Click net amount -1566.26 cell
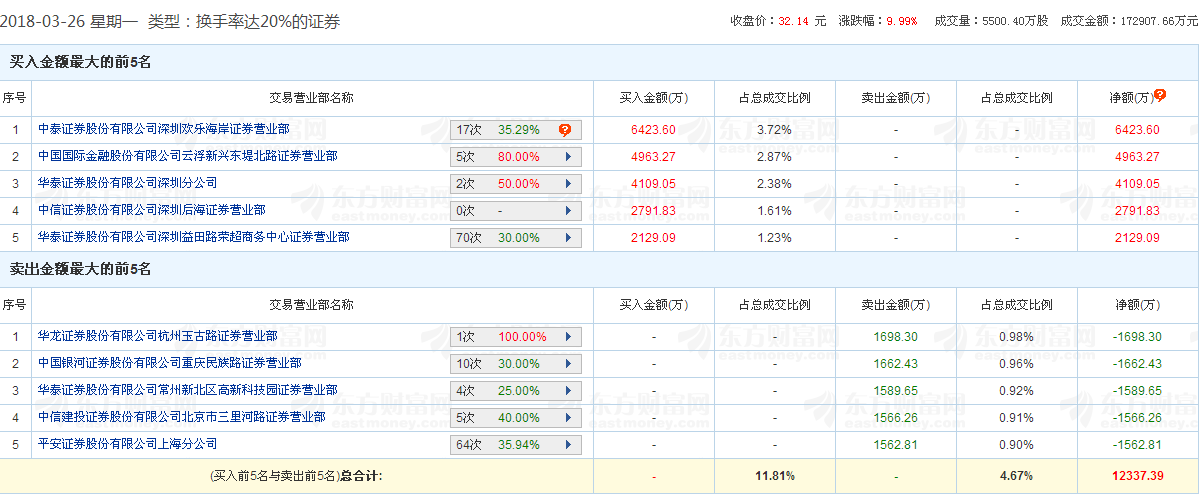Viewport: 1201px width, 494px height. [1135, 418]
